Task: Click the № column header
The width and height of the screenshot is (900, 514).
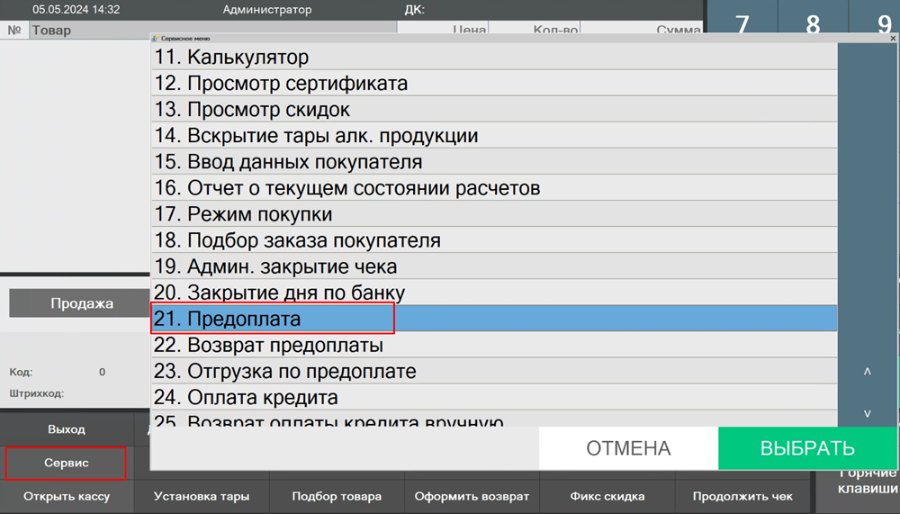Action: [x=14, y=30]
